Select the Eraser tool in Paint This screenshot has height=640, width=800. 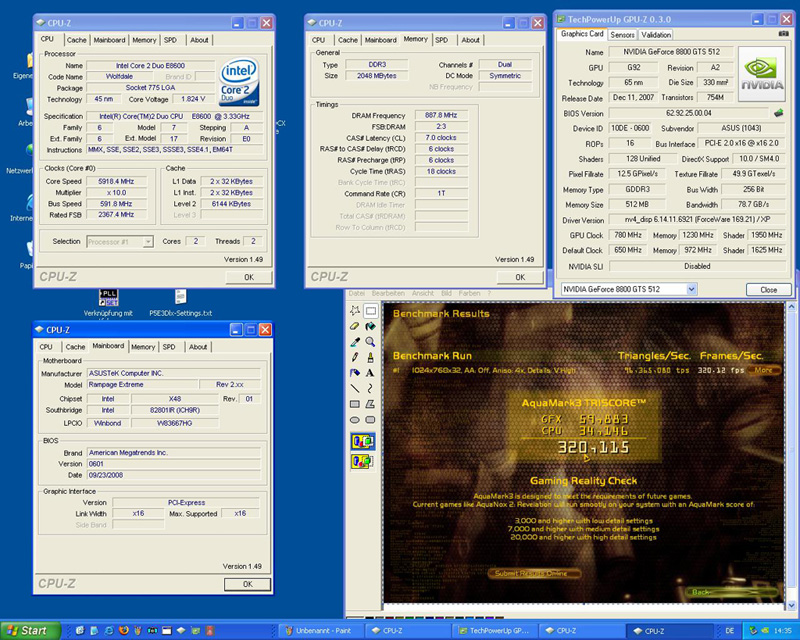pyautogui.click(x=355, y=326)
